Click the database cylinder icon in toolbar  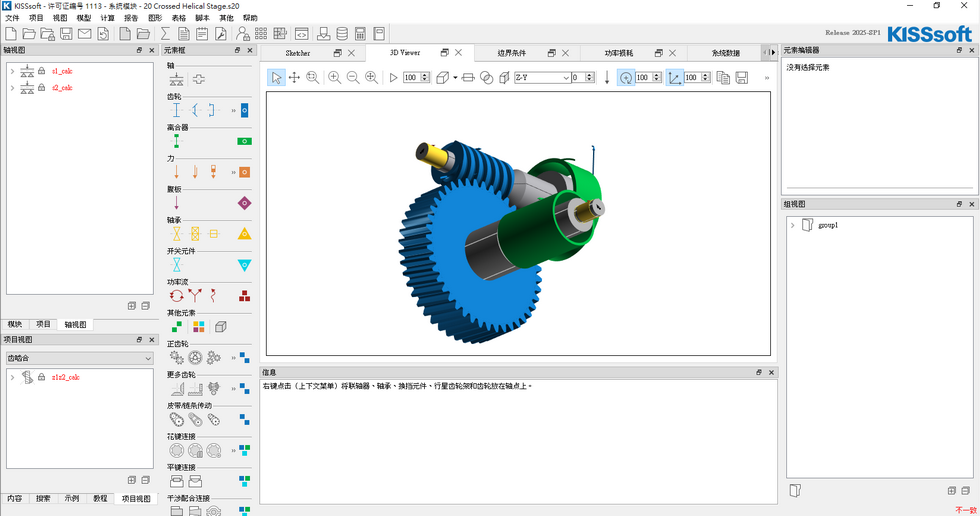point(342,34)
